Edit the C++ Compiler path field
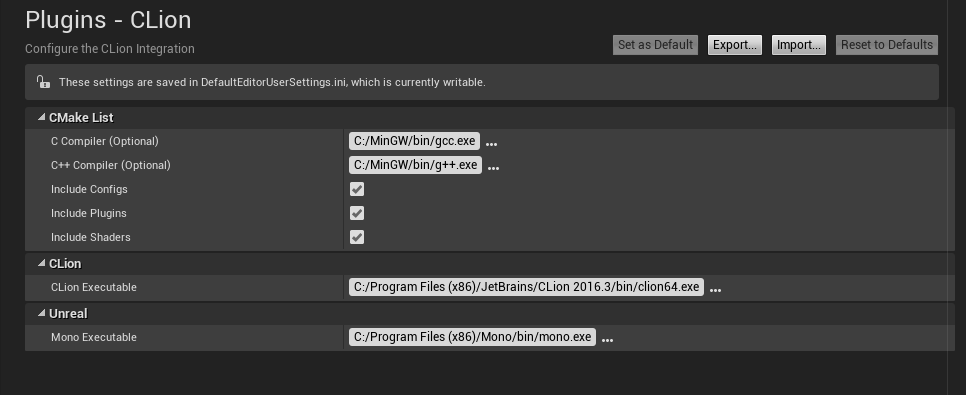 [x=415, y=165]
